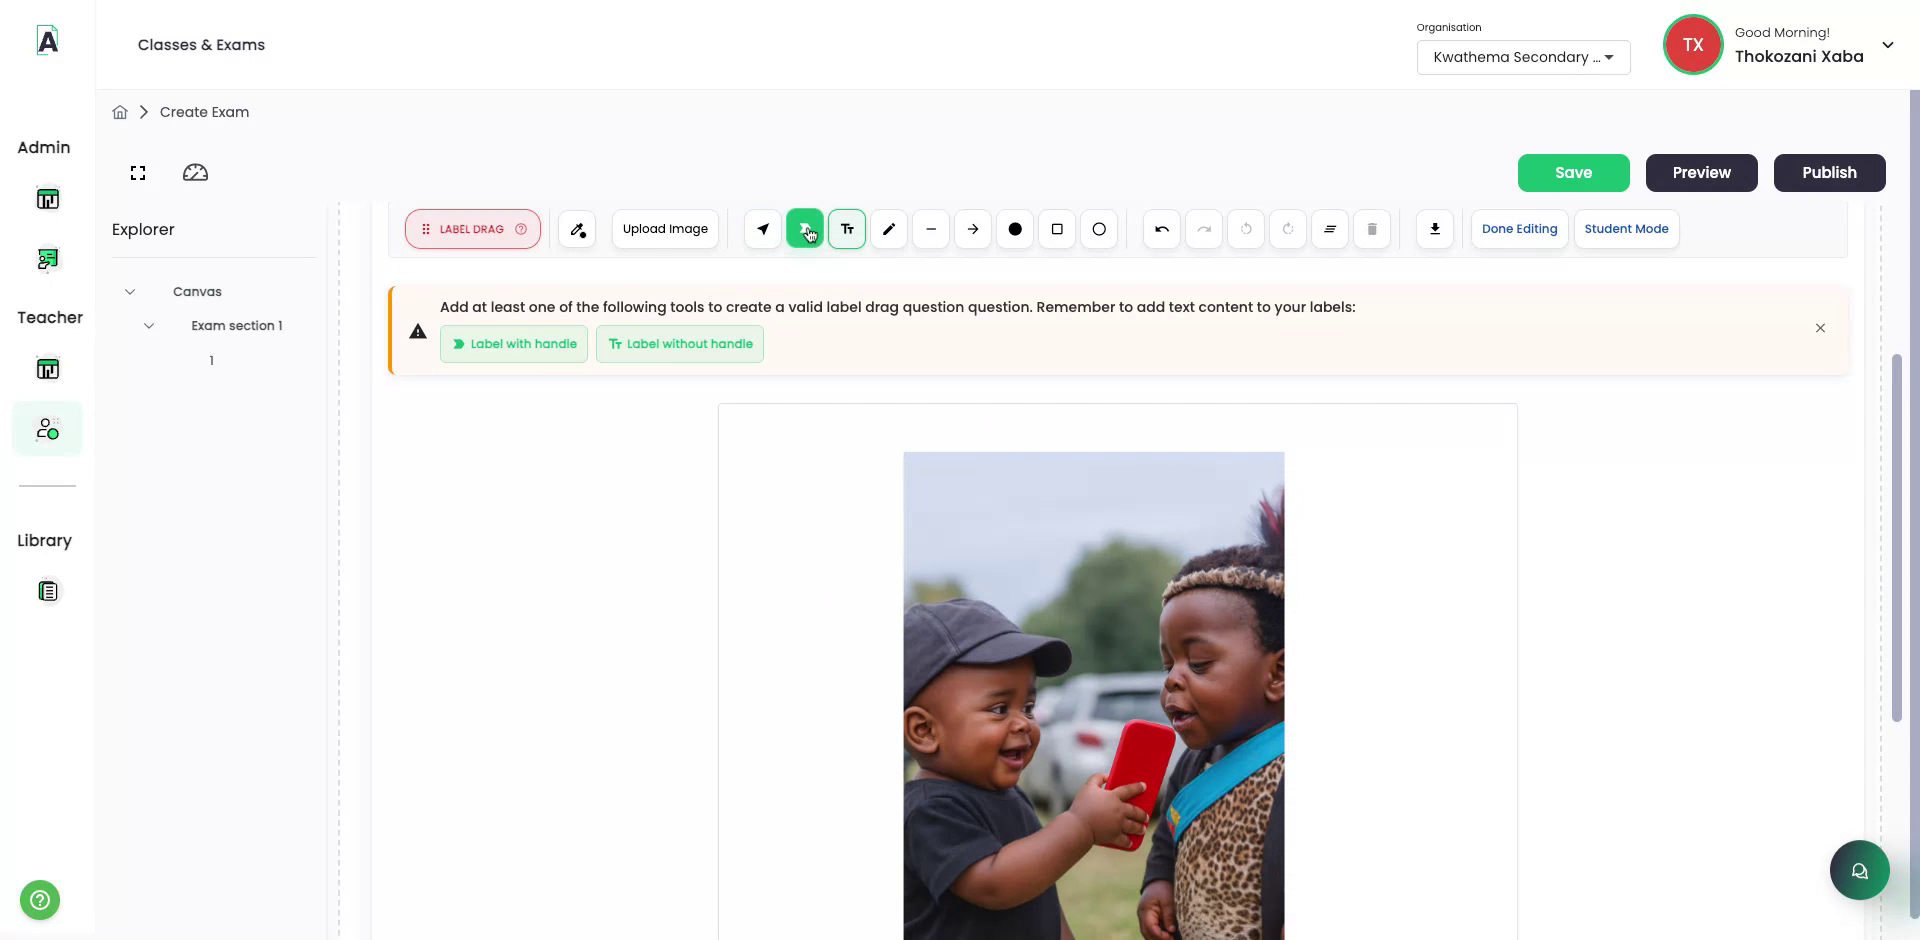The image size is (1920, 940).
Task: Toggle the Tr text label tool
Action: (x=846, y=229)
